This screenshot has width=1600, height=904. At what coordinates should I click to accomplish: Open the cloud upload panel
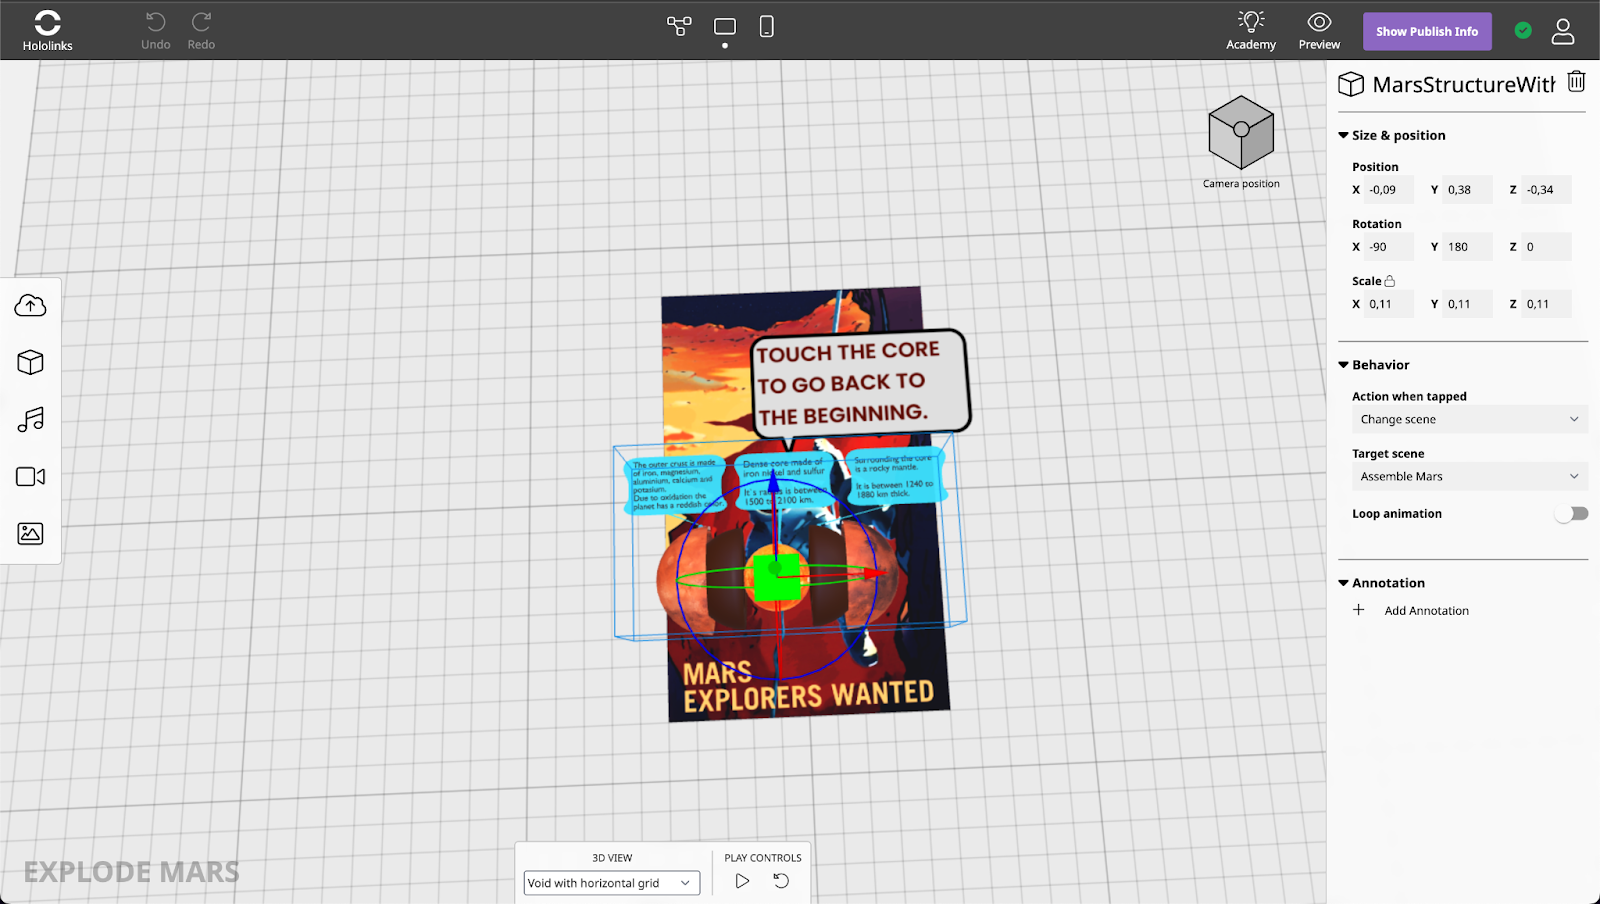(x=31, y=306)
